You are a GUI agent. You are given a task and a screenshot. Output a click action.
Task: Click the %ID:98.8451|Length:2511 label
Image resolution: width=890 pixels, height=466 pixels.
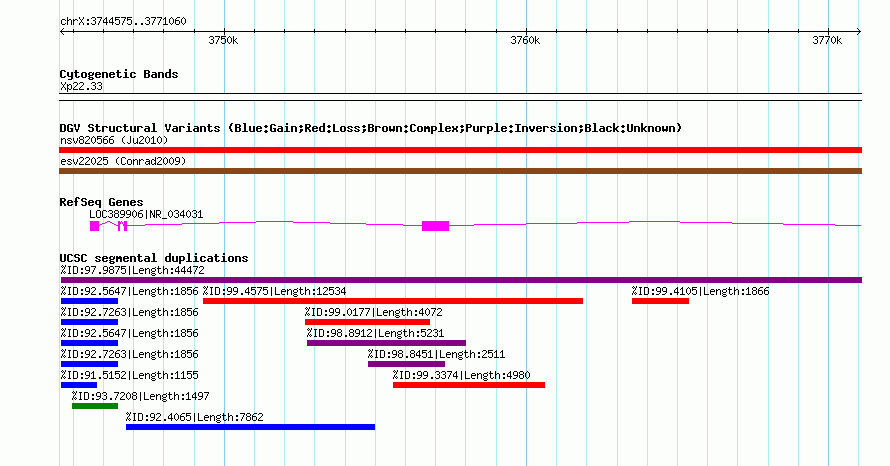(436, 355)
